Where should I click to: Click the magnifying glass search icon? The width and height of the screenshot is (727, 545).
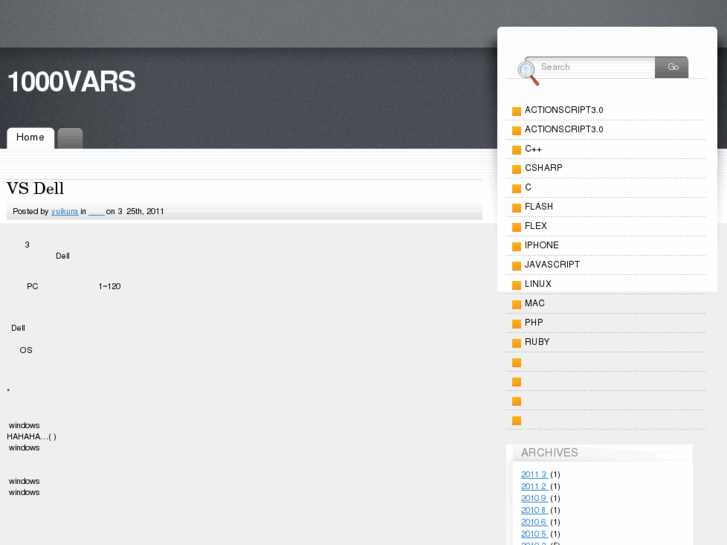pyautogui.click(x=528, y=73)
